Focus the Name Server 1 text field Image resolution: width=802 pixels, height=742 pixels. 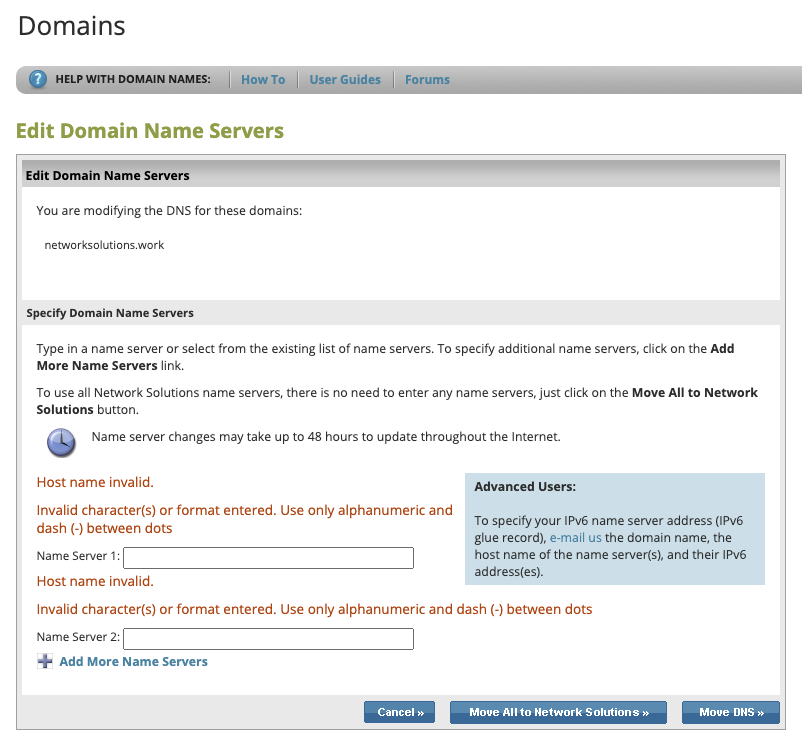[x=268, y=558]
